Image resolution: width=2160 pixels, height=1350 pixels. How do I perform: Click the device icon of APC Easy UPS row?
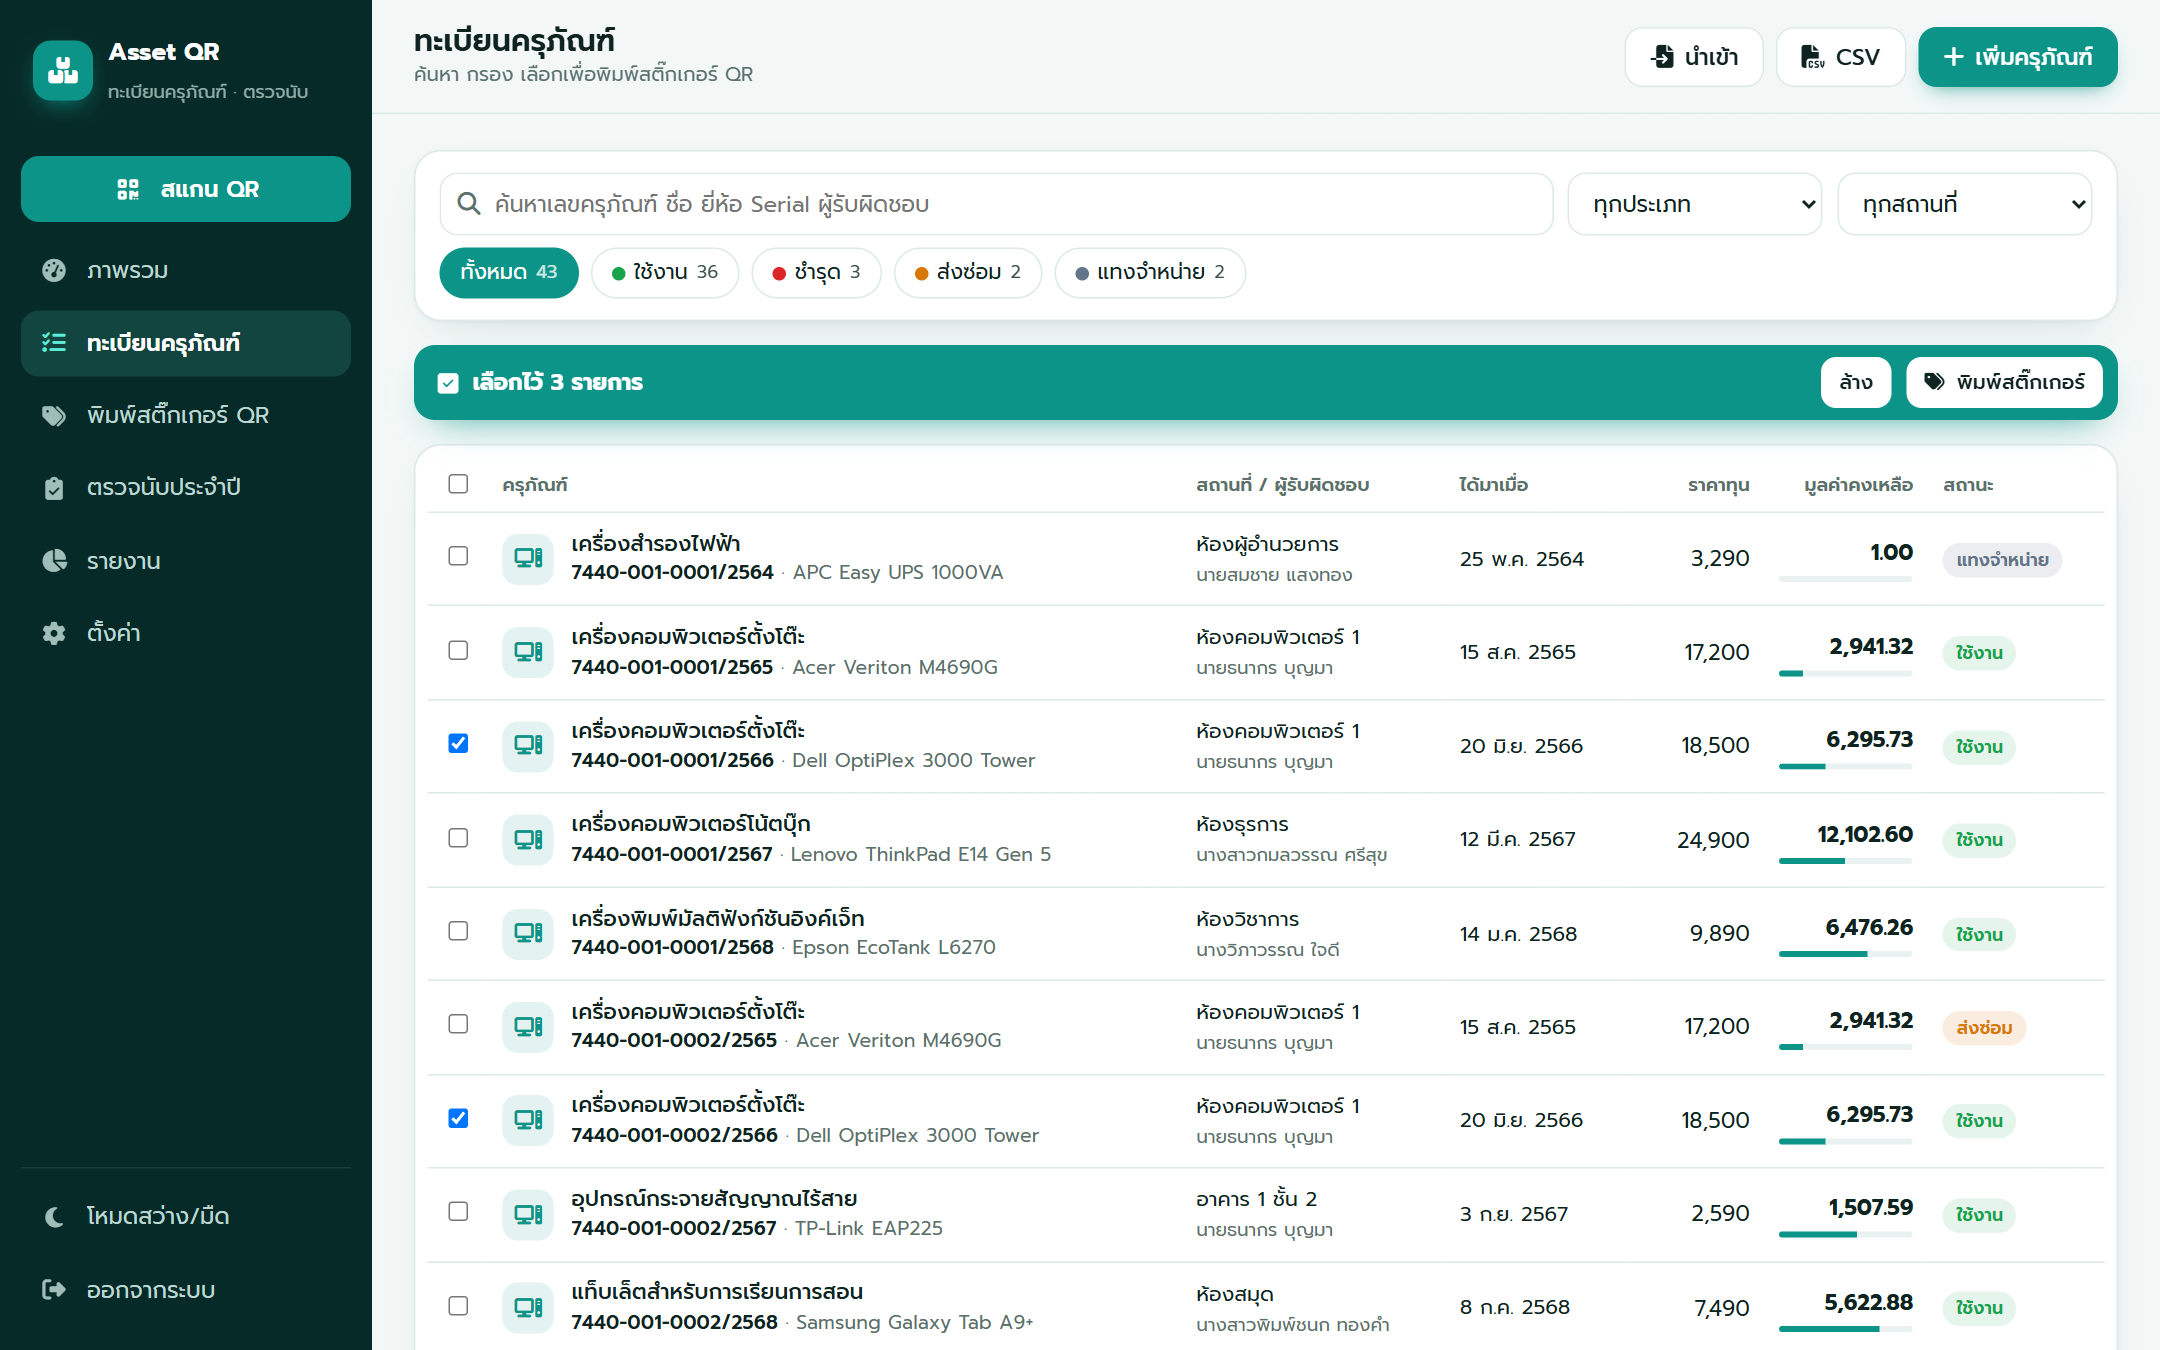point(528,558)
